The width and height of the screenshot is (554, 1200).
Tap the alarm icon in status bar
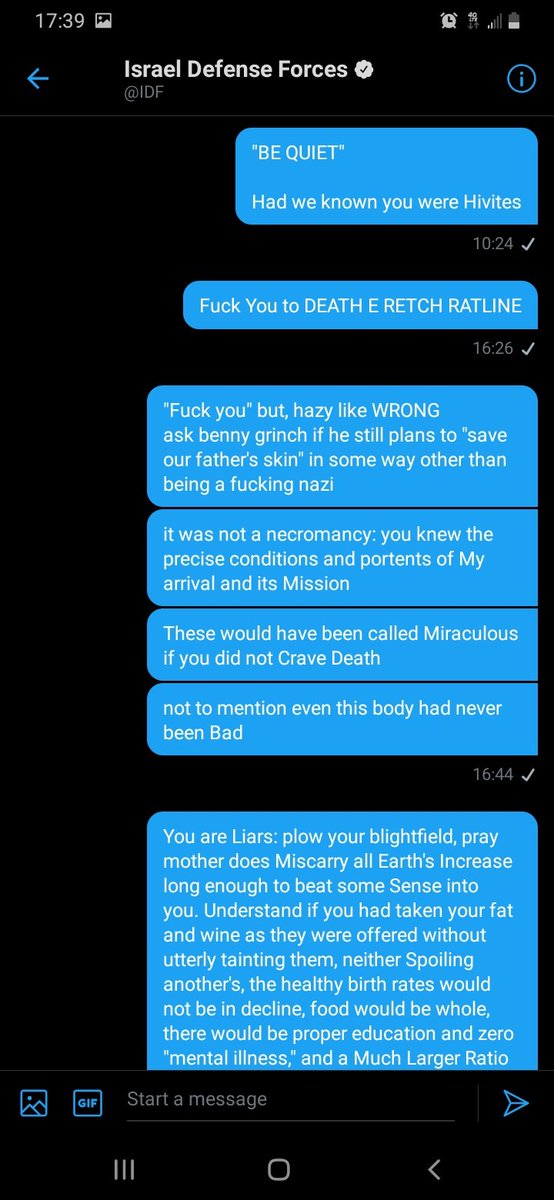[448, 20]
